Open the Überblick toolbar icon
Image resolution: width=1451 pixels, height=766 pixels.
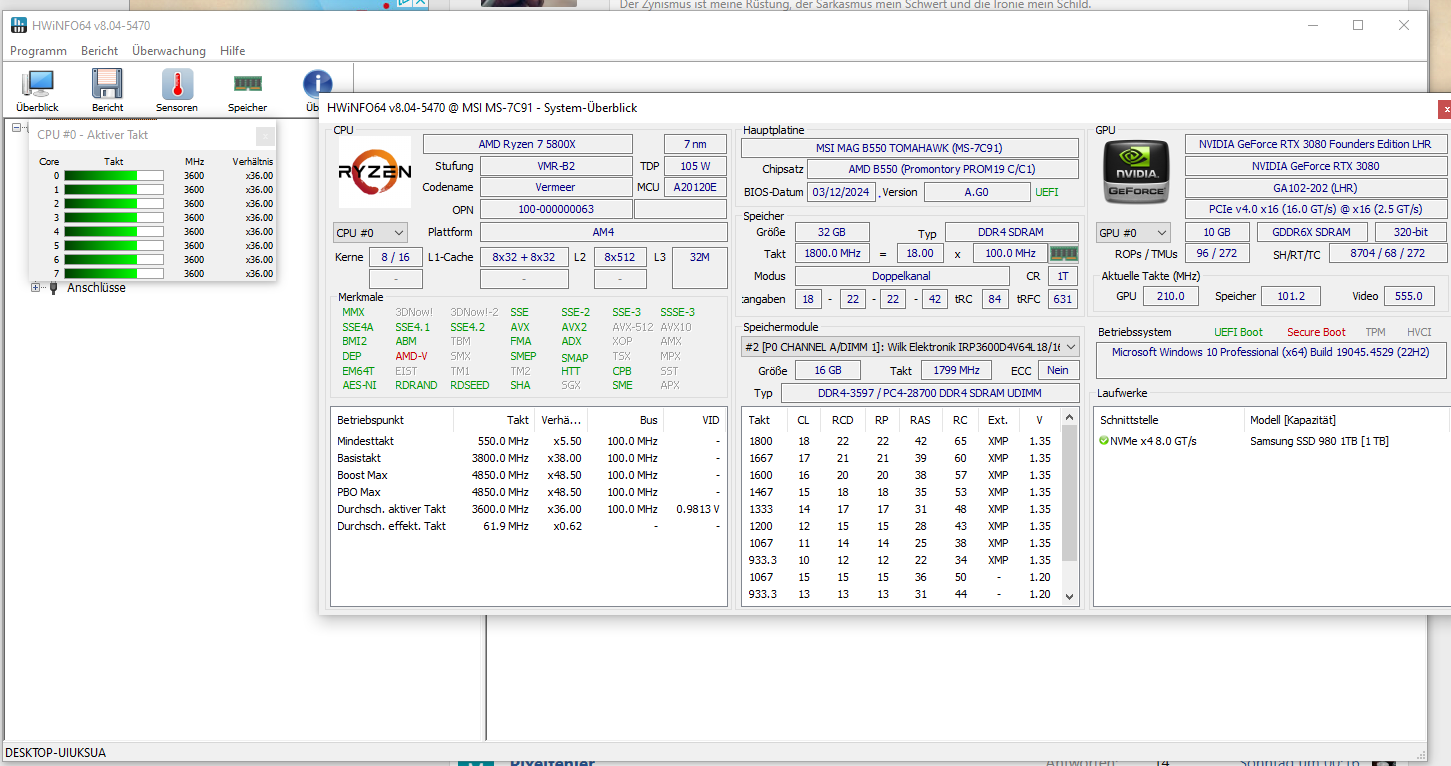coord(37,91)
